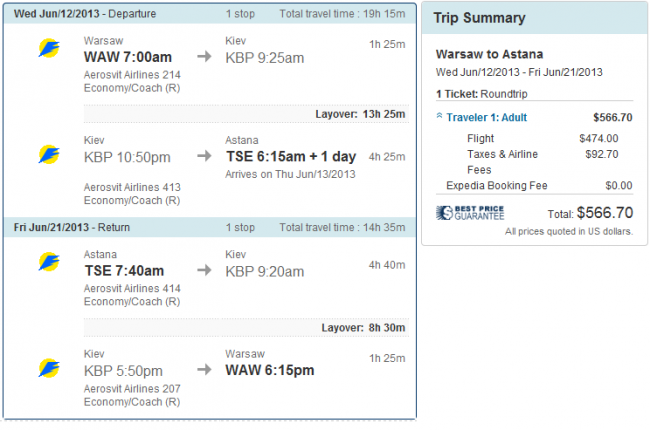Collapse the Traveler 1: Adult price breakdown

[x=440, y=117]
